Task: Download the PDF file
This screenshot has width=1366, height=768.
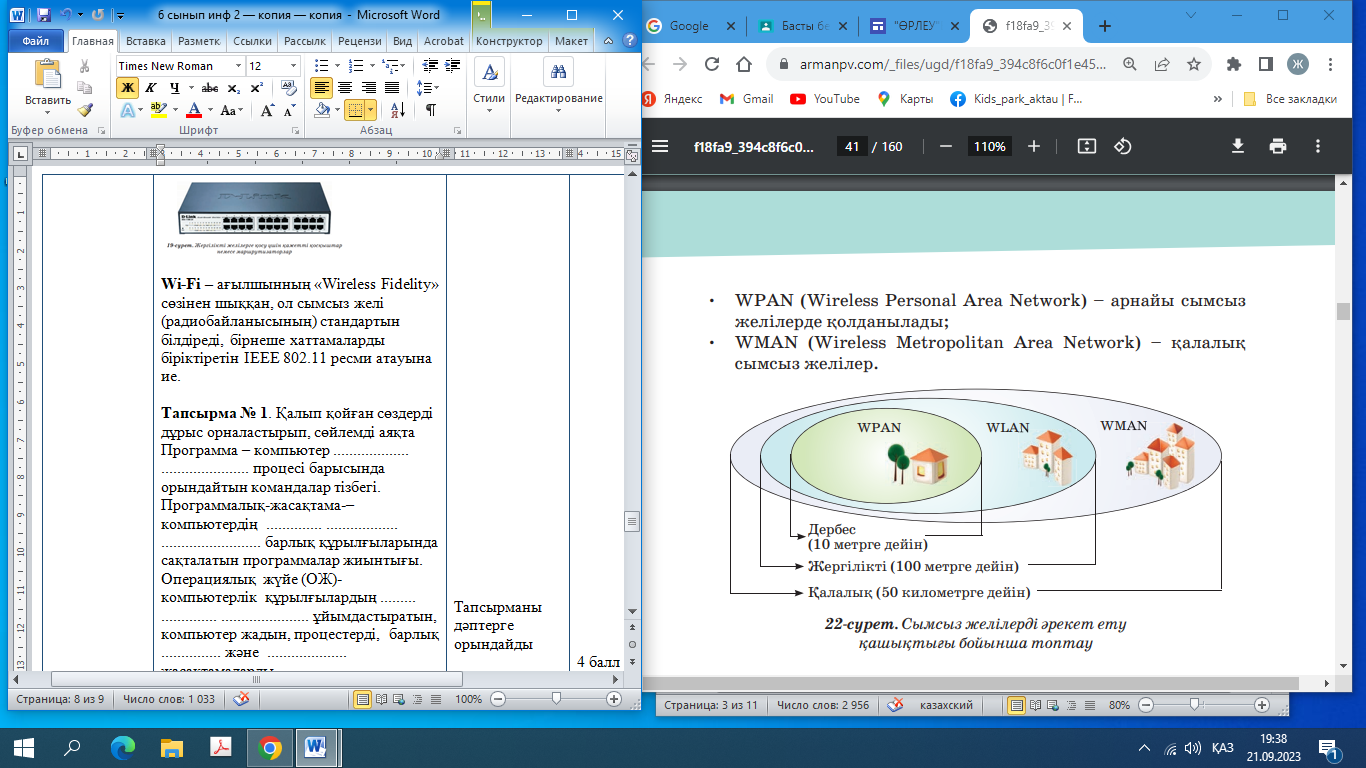Action: [x=1237, y=146]
